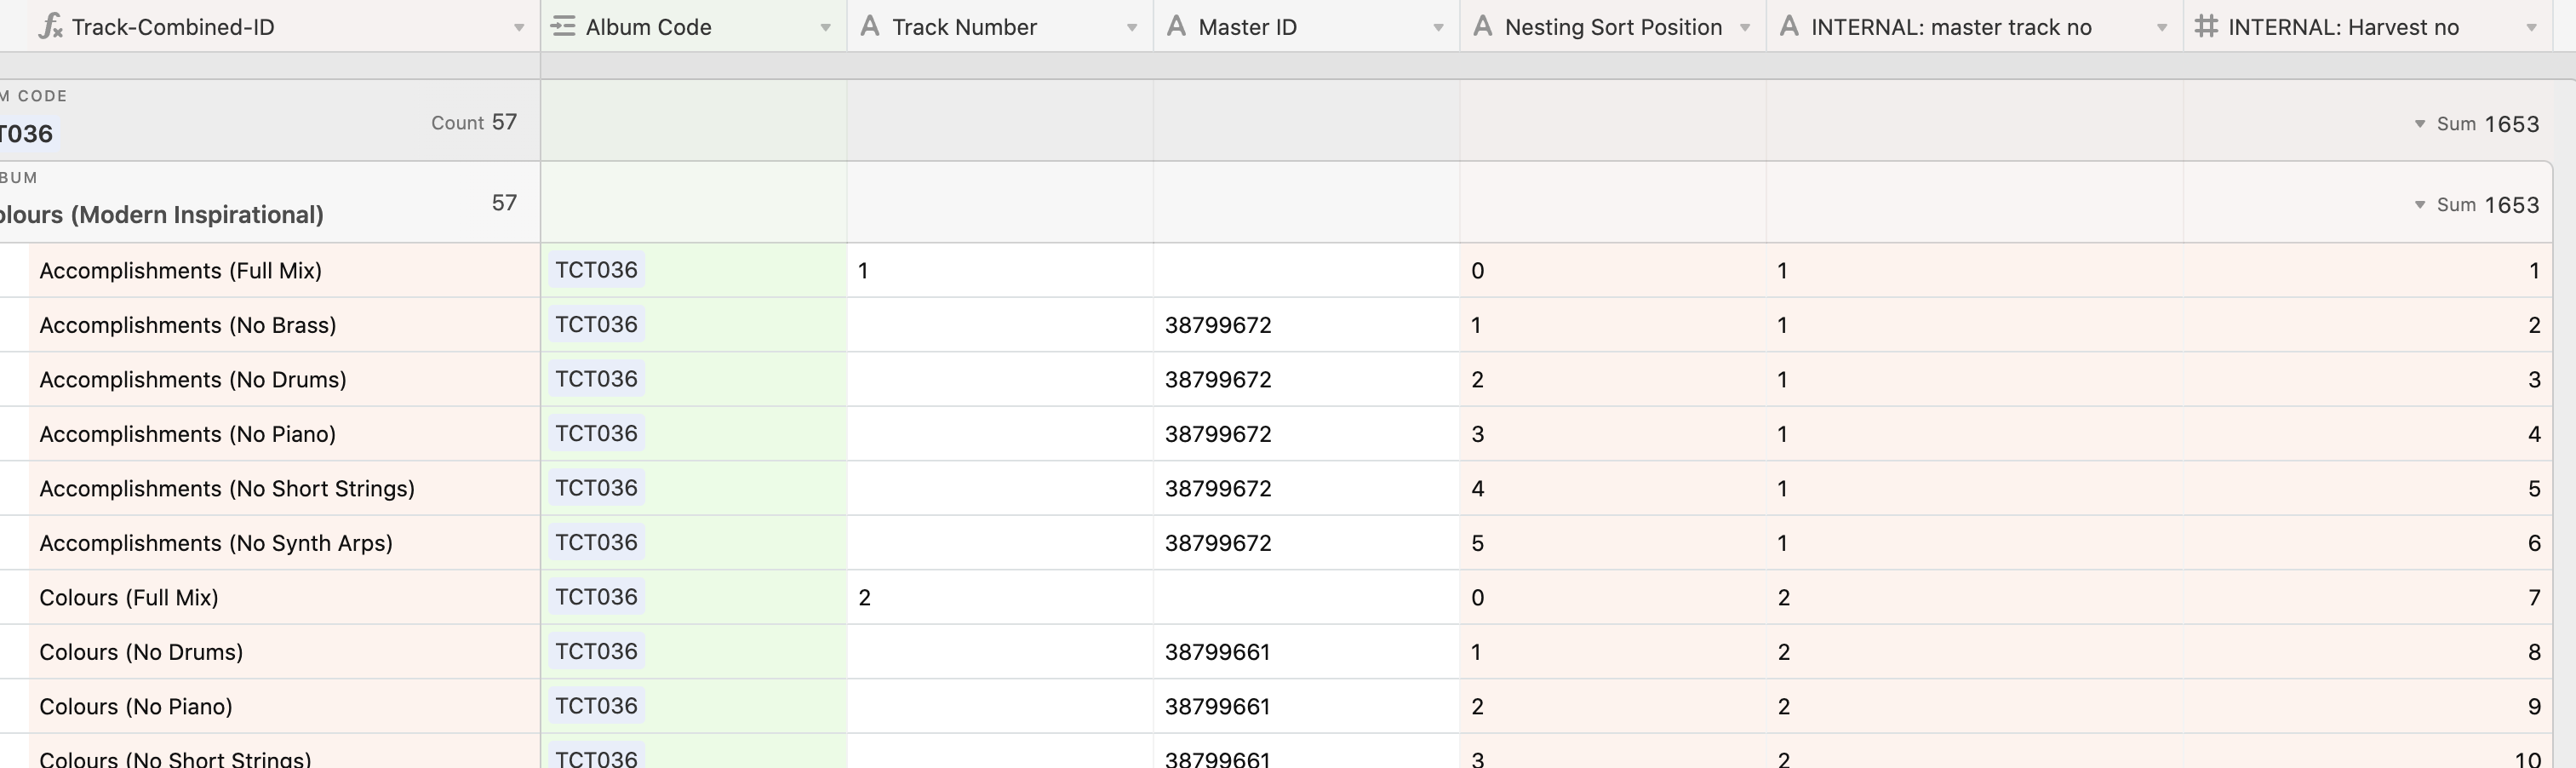This screenshot has height=768, width=2576.
Task: Click the text type icon for Master ID
Action: (1176, 27)
